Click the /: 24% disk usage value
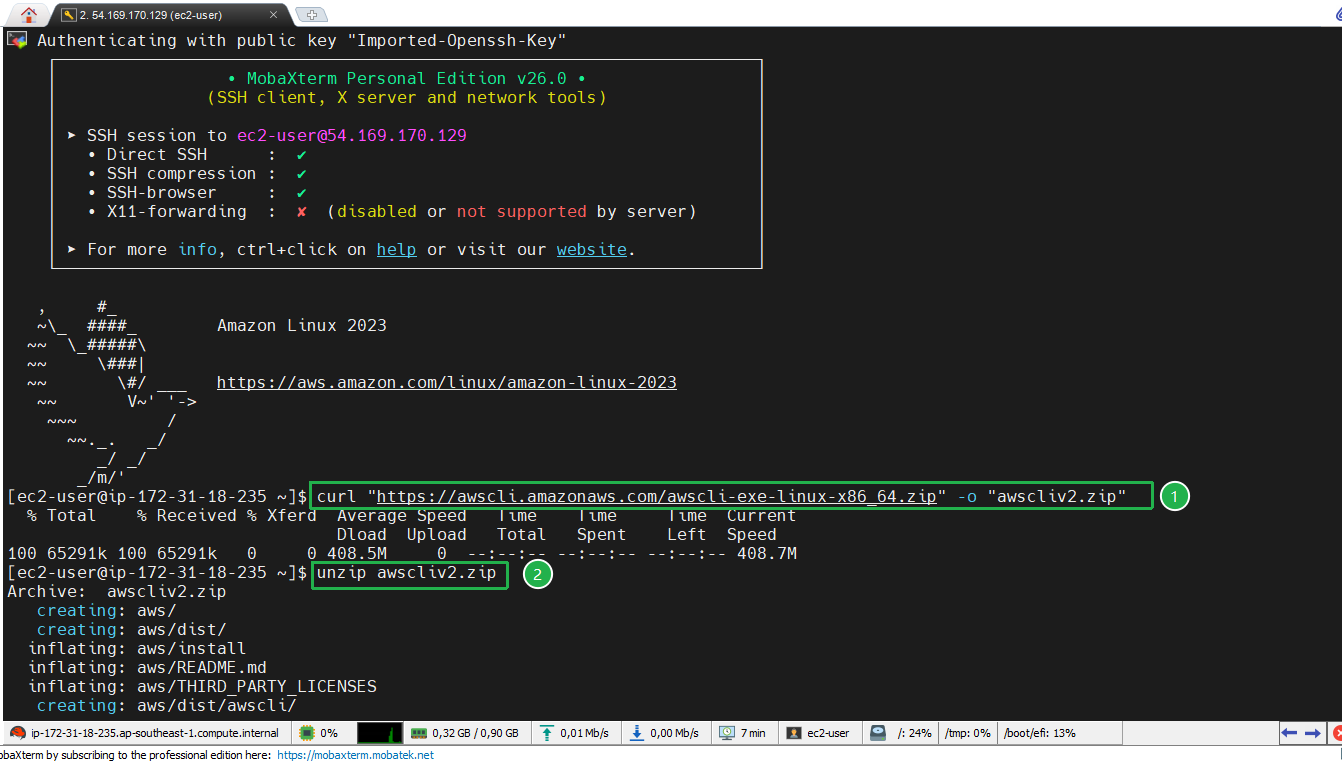Viewport: 1342px width, 764px height. [914, 733]
